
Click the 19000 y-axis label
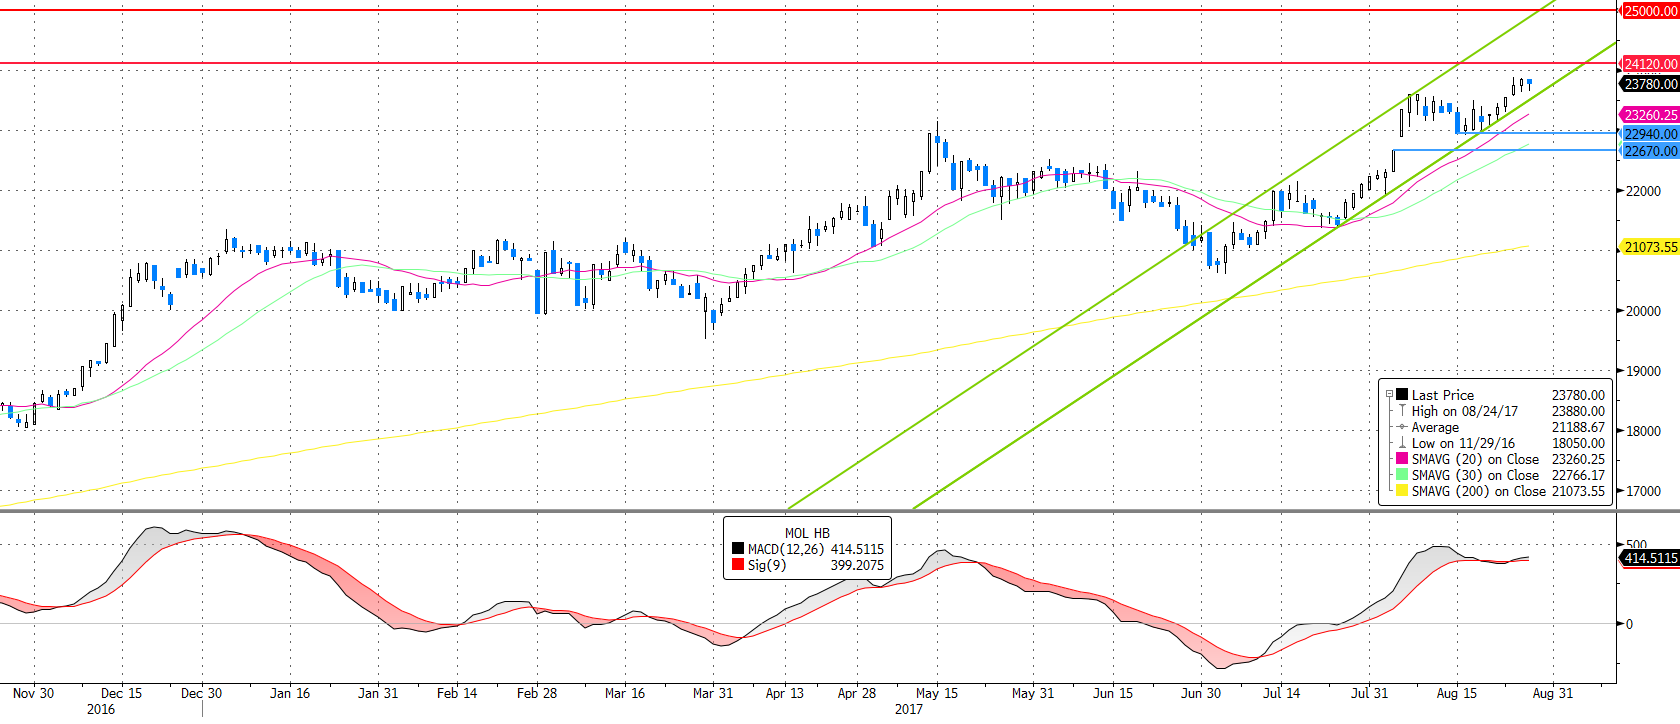pos(1643,371)
